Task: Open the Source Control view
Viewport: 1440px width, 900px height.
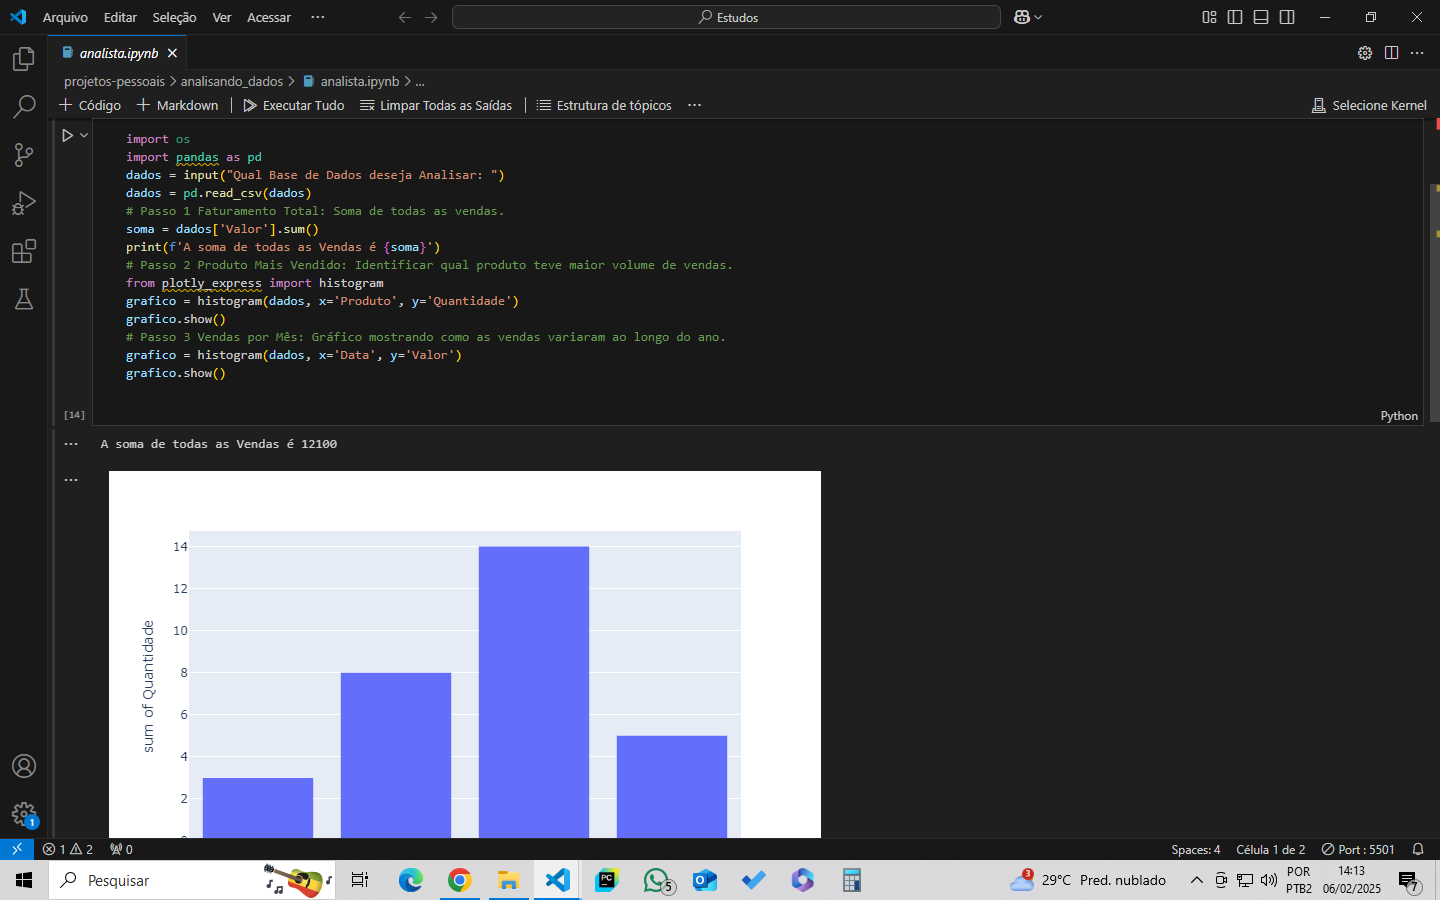Action: pyautogui.click(x=24, y=155)
